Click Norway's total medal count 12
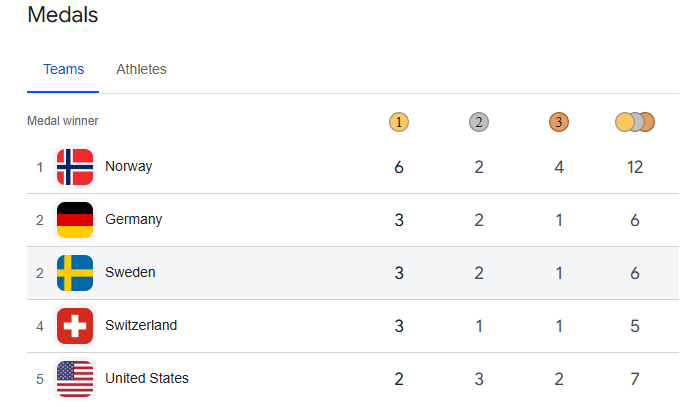The width and height of the screenshot is (688, 407). click(x=635, y=167)
